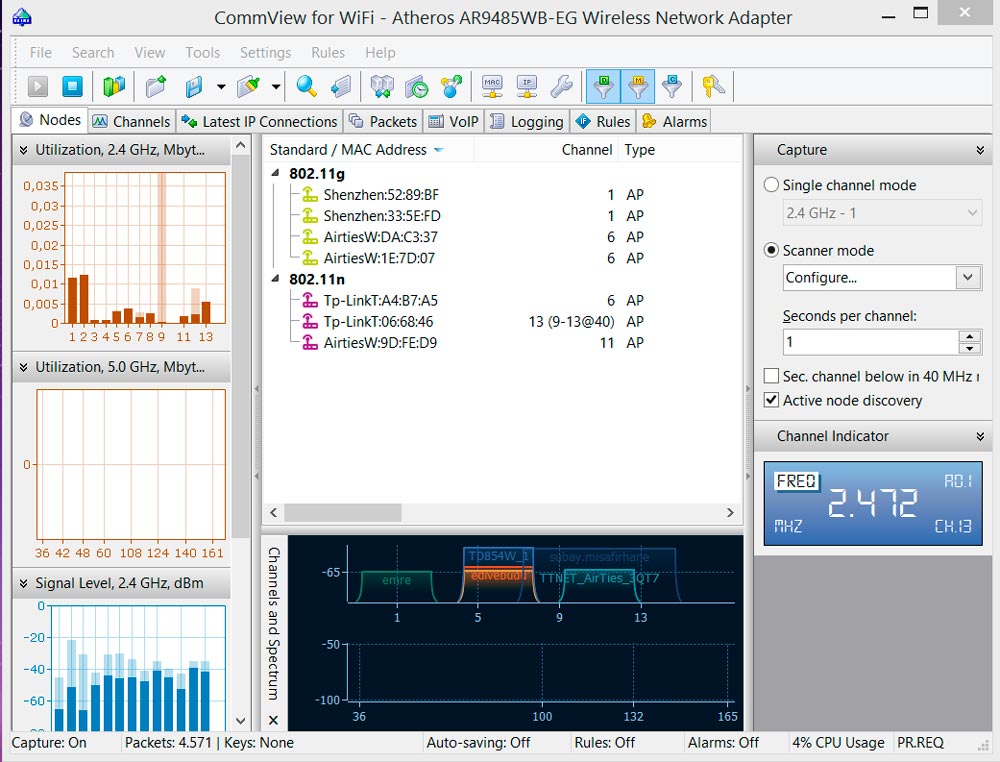The height and width of the screenshot is (762, 1000).
Task: Sort by Channel column header
Action: tap(547, 150)
